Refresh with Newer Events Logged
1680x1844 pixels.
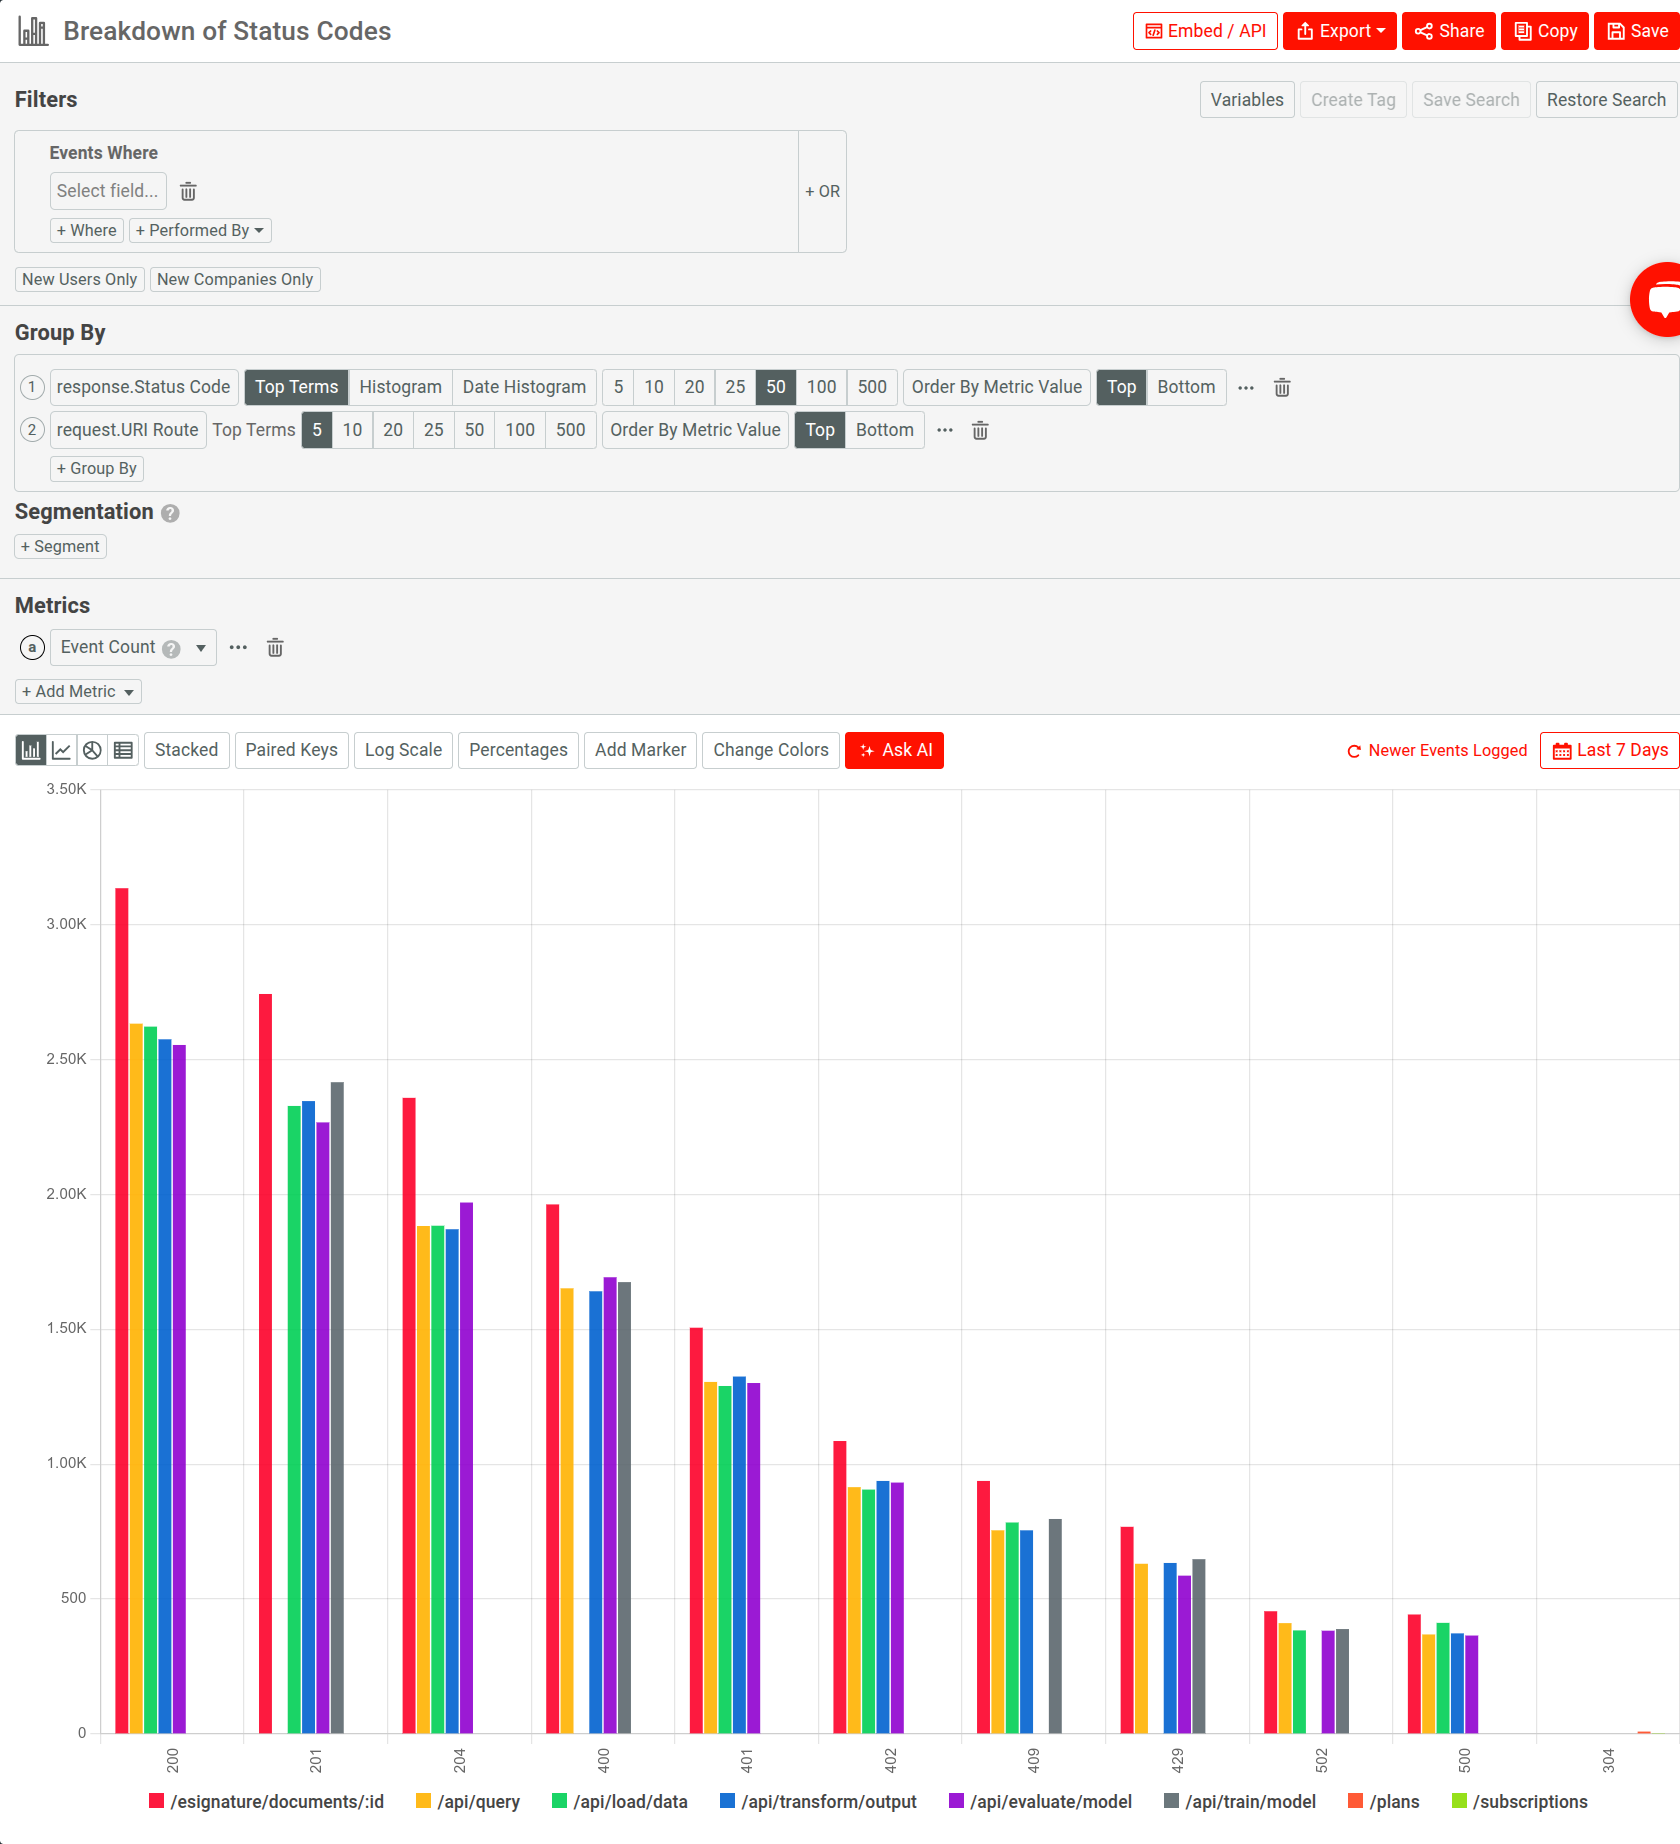point(1436,750)
